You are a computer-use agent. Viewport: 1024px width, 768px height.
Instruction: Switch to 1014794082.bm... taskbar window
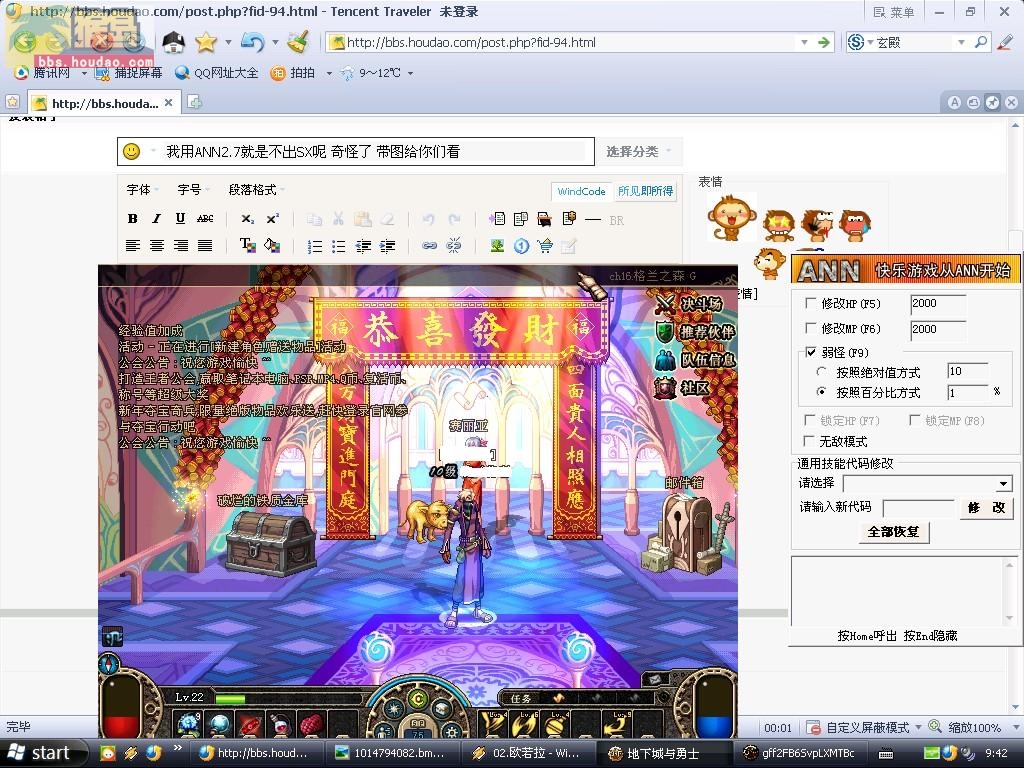pyautogui.click(x=392, y=753)
